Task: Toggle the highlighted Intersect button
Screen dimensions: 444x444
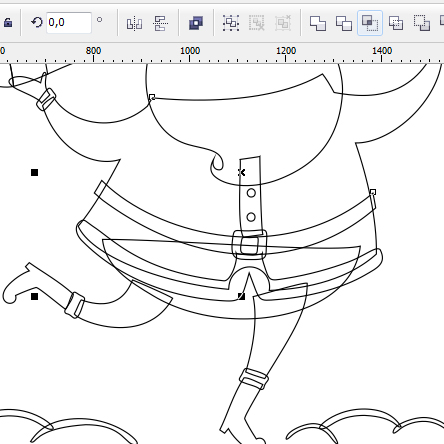Action: click(370, 23)
